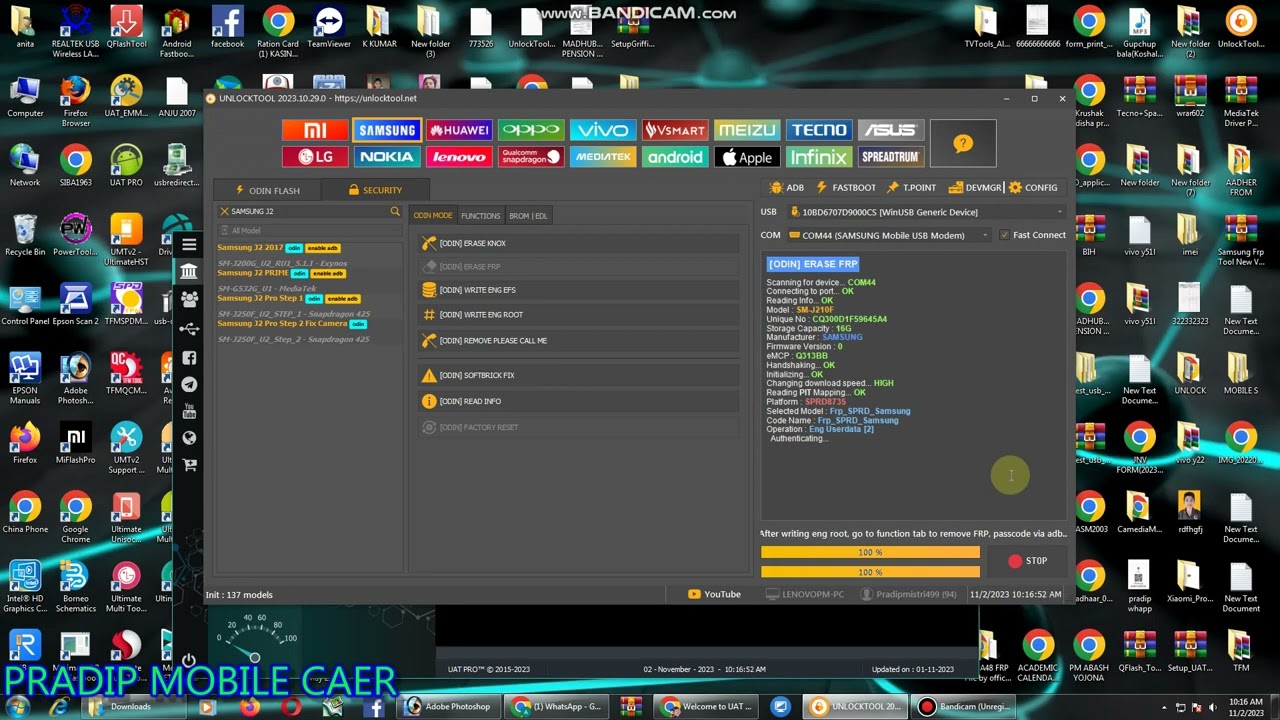Open the ADB toolbar item

click(x=788, y=188)
